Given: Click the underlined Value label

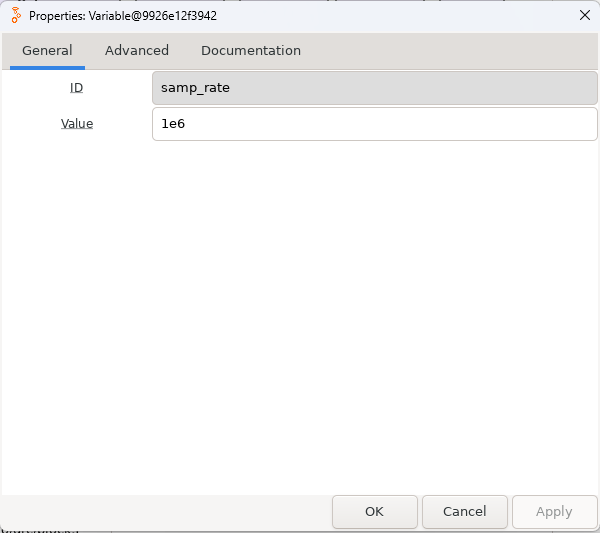Looking at the screenshot, I should click(x=77, y=124).
